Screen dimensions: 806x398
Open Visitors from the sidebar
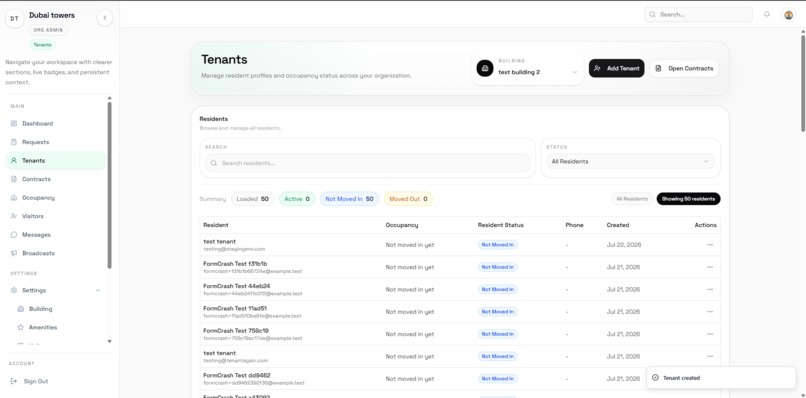point(56,216)
